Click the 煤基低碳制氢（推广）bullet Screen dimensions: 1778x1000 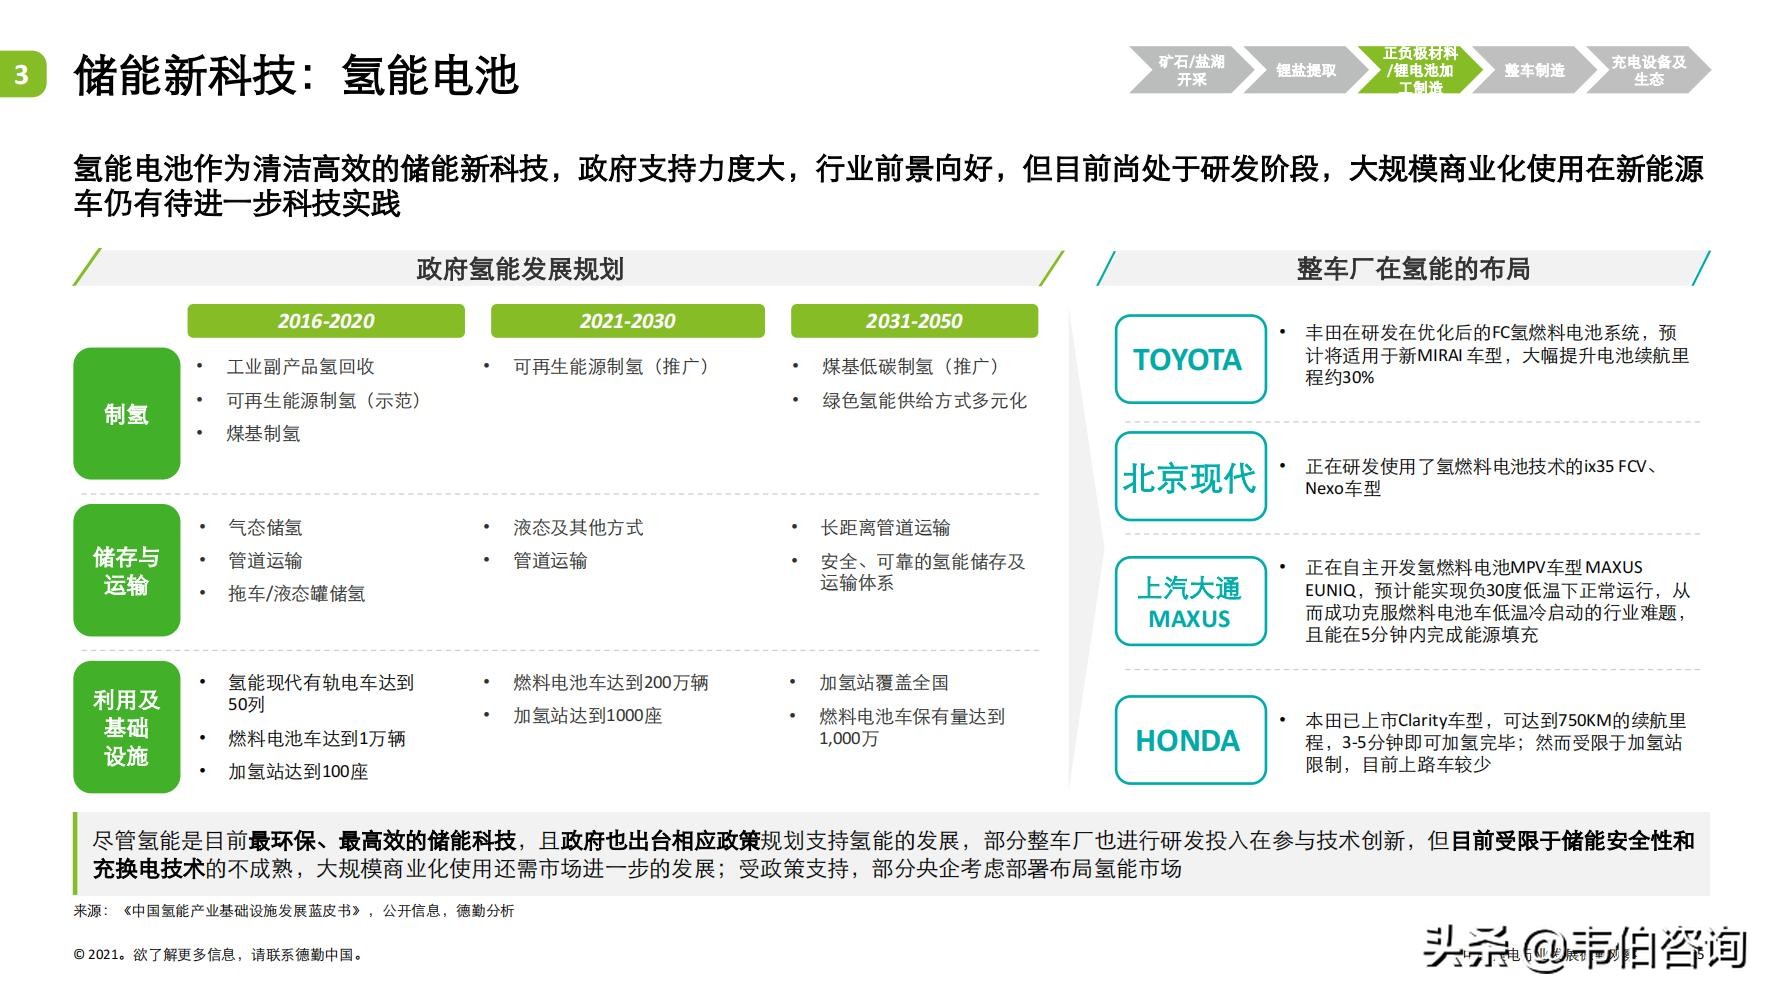pos(914,367)
